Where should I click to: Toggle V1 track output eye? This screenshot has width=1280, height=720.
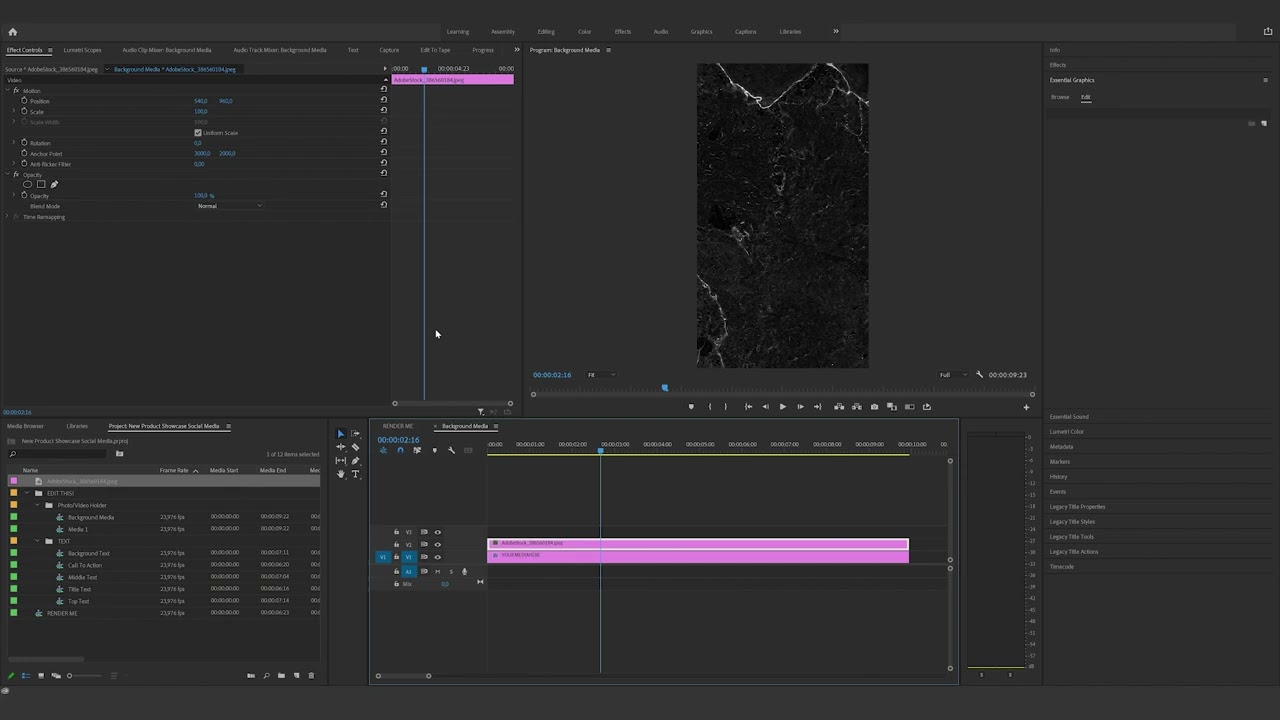pyautogui.click(x=437, y=557)
